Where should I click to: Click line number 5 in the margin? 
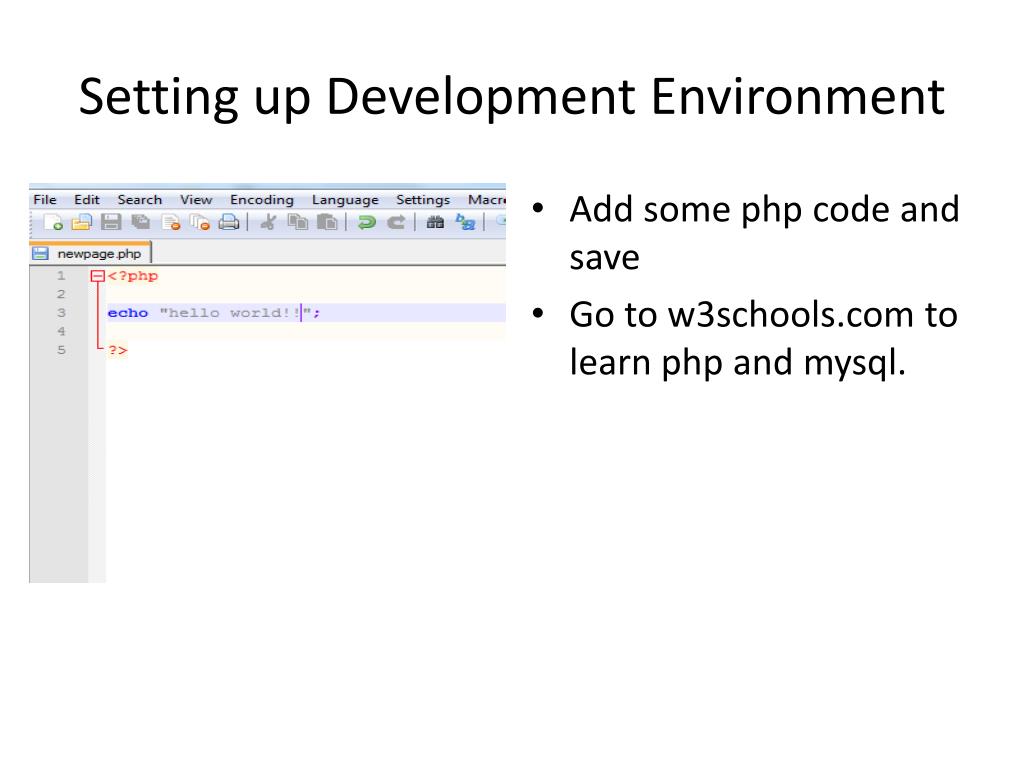pos(61,350)
